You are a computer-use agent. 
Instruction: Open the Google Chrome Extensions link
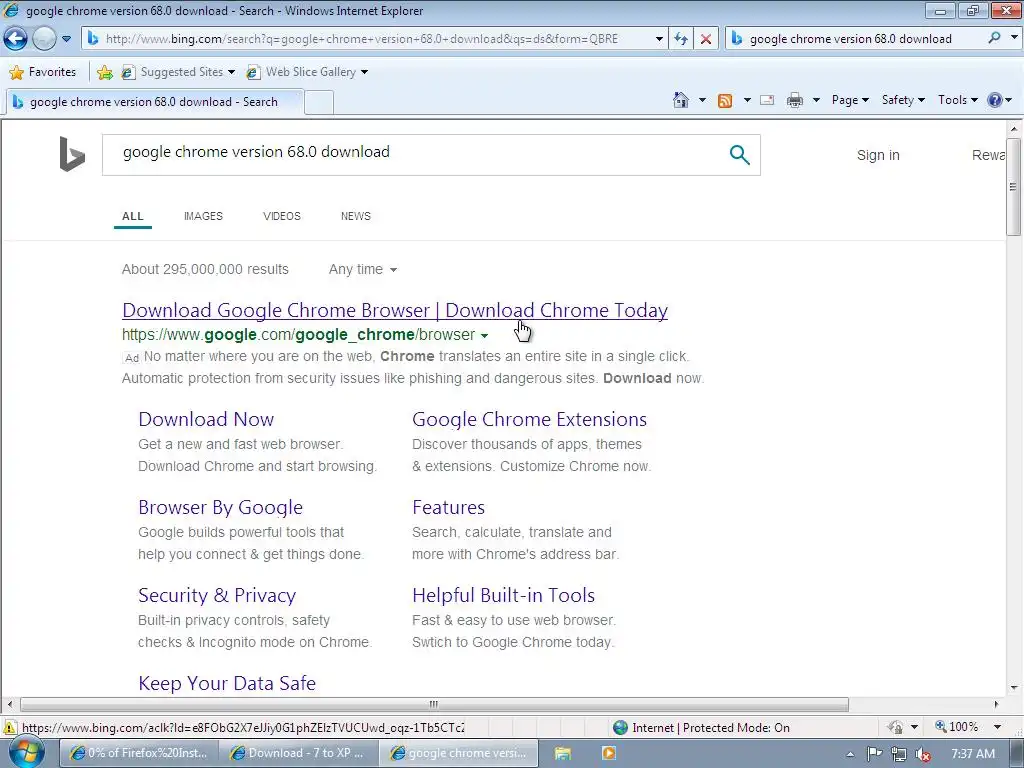click(529, 419)
